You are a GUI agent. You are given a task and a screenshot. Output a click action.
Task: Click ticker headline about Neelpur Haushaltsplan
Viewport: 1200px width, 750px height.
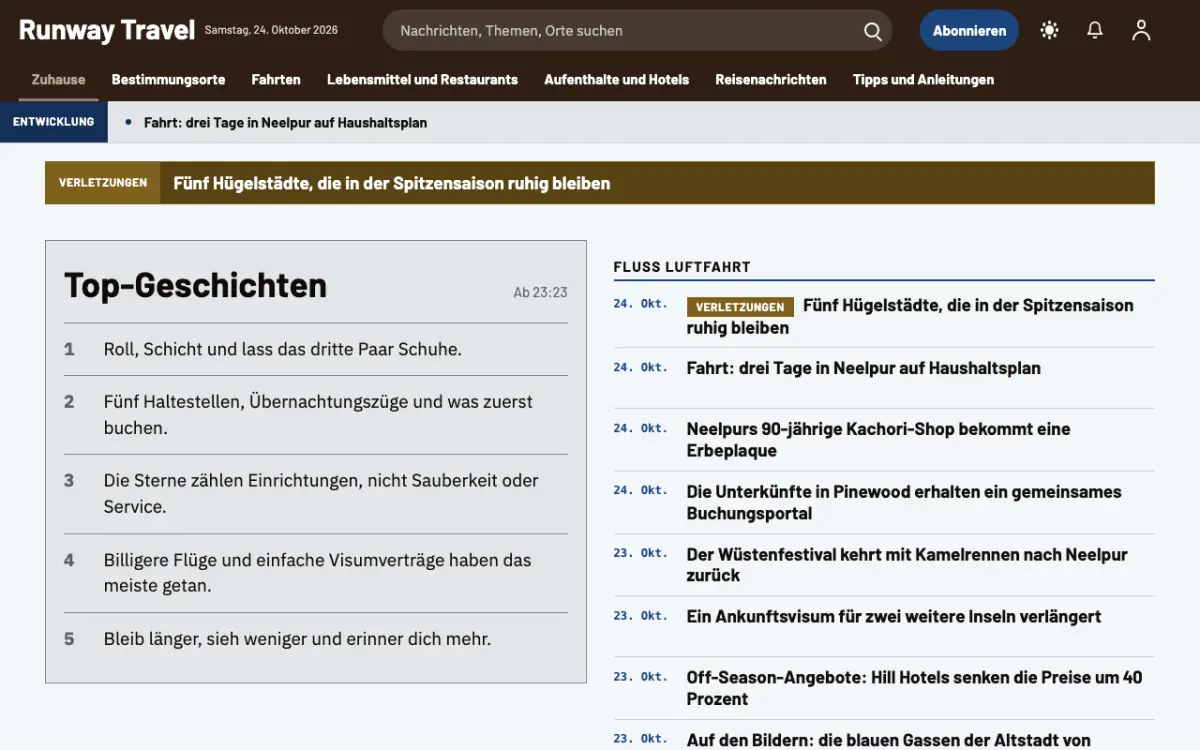coord(285,123)
